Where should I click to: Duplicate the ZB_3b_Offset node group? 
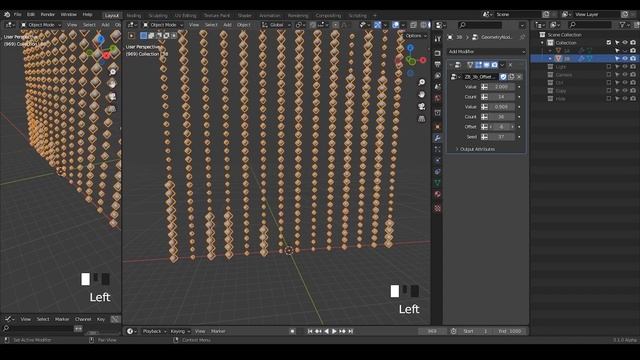tap(511, 77)
